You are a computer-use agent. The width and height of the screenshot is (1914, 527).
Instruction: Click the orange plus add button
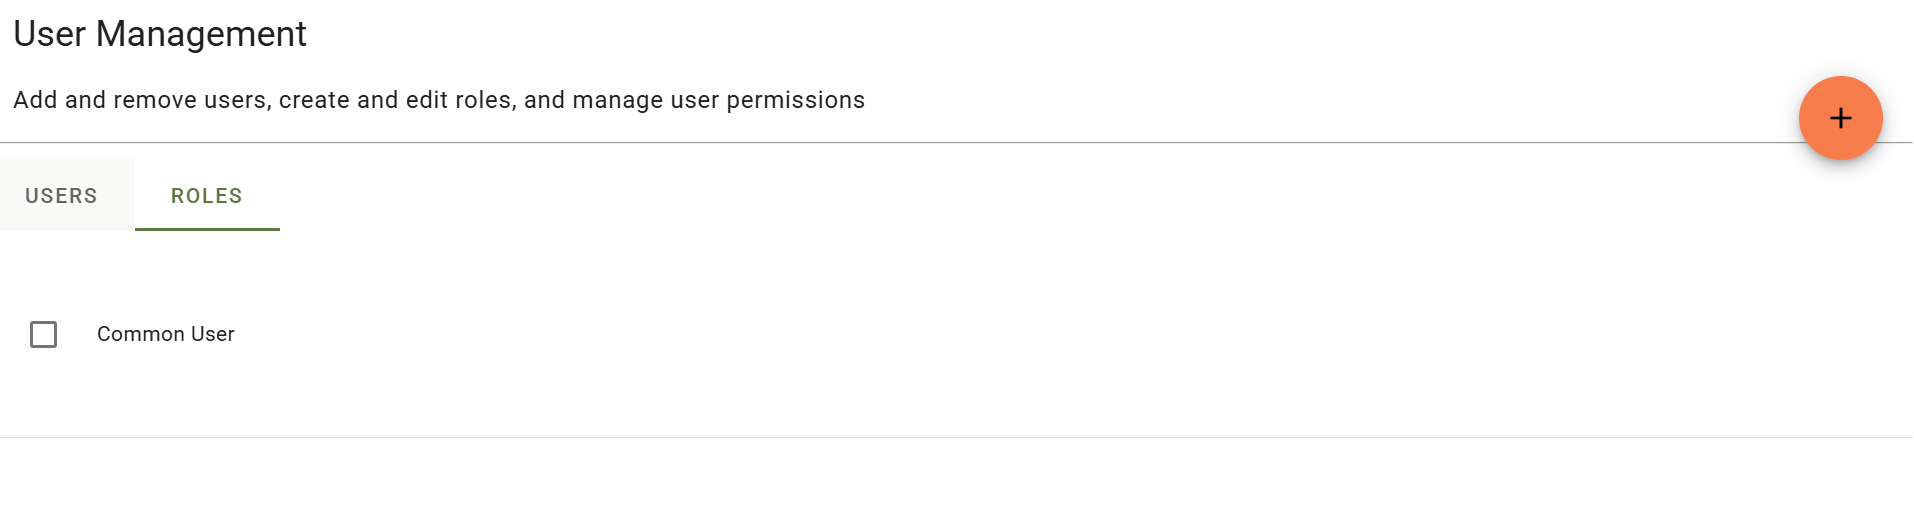(x=1840, y=118)
